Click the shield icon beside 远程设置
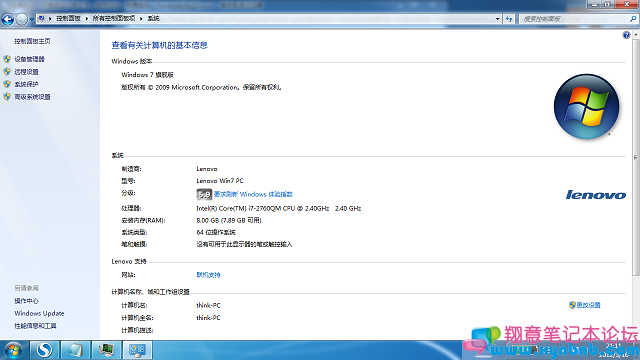640x360 pixels. [7, 72]
